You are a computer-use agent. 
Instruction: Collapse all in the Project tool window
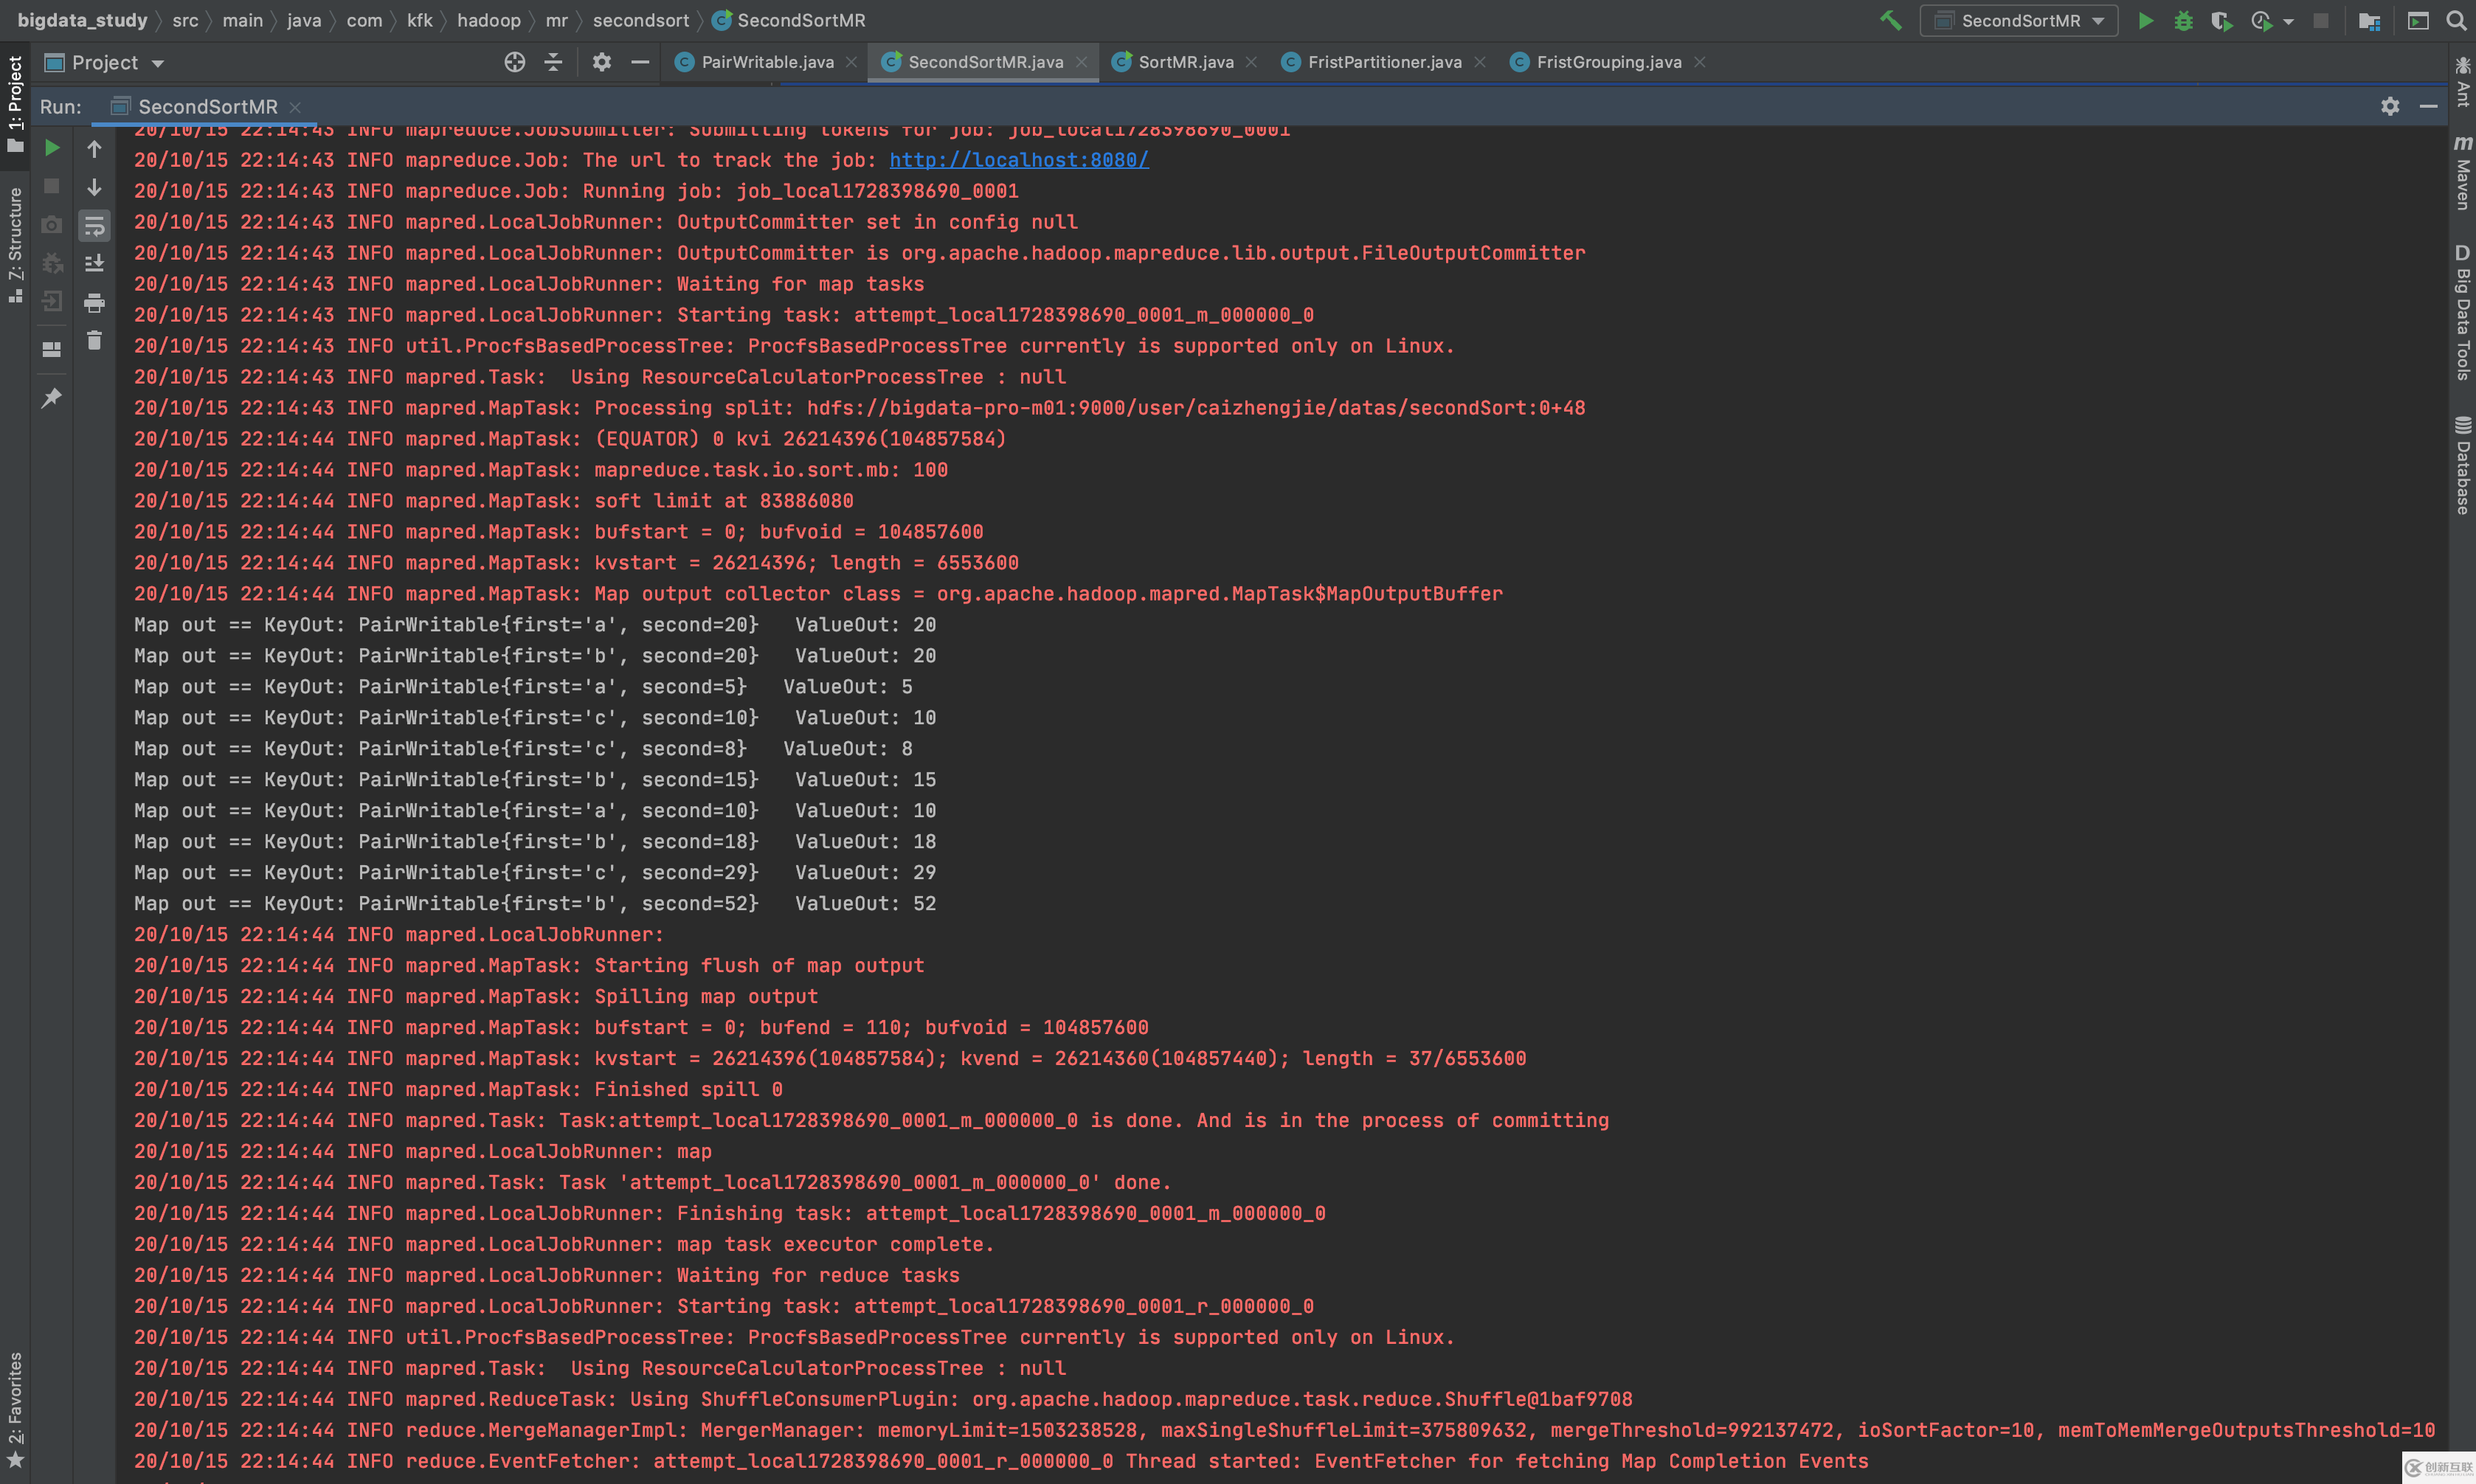click(x=553, y=62)
